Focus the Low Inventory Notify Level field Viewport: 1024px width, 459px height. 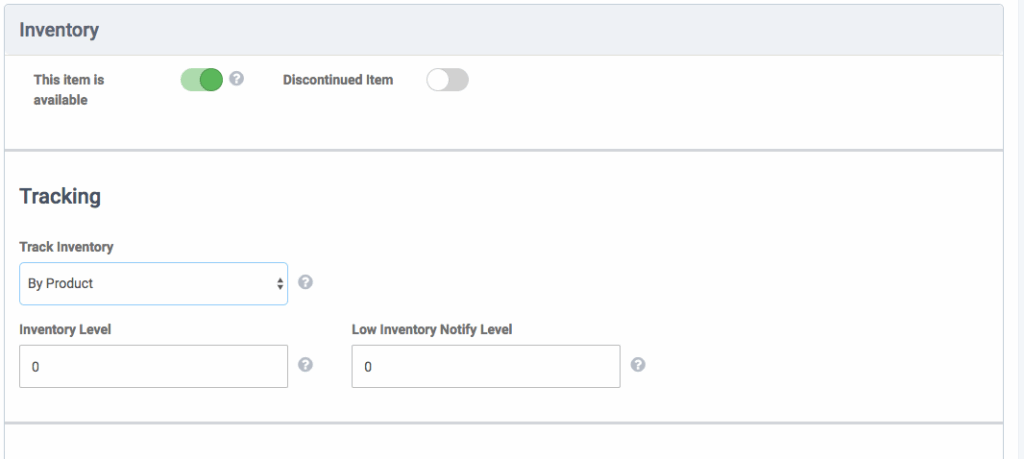(485, 366)
